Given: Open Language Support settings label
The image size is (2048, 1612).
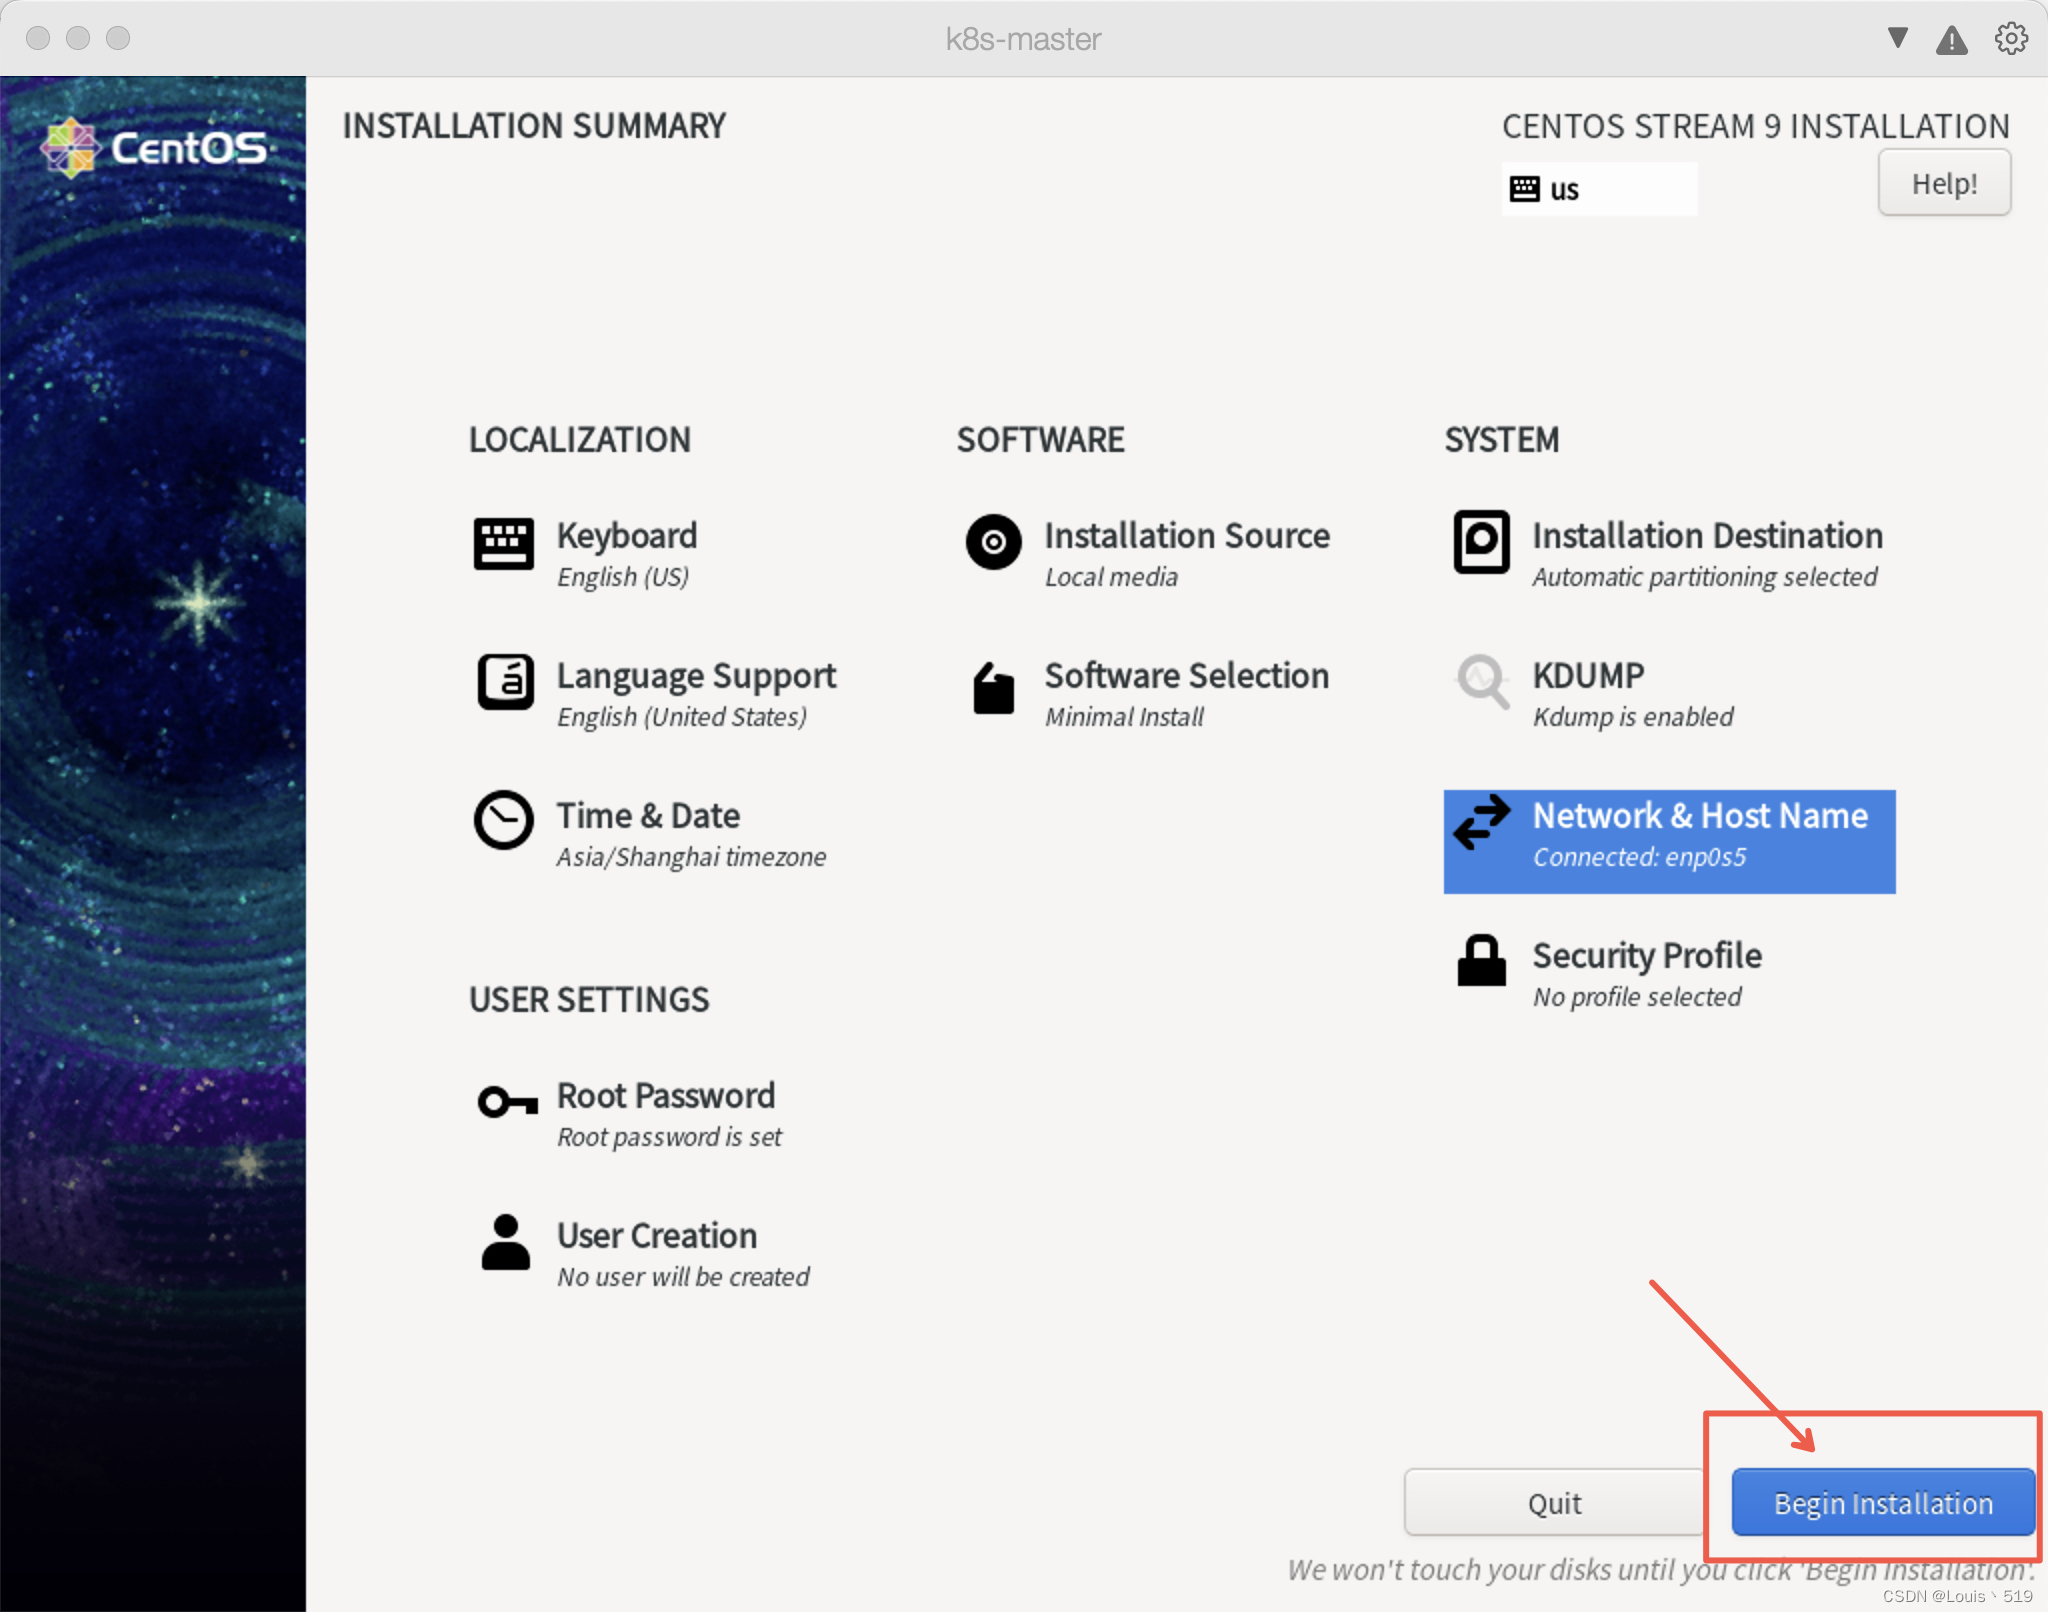Looking at the screenshot, I should click(696, 677).
